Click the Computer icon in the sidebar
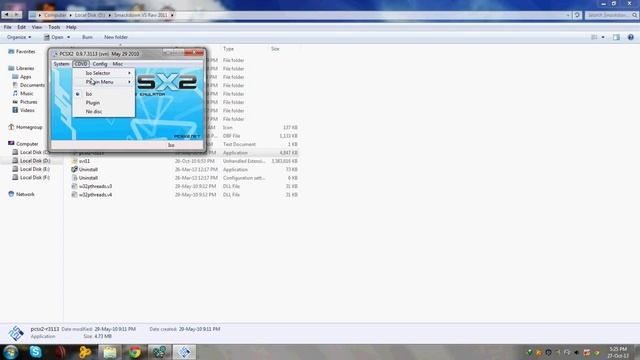This screenshot has height=360, width=640. [11, 144]
